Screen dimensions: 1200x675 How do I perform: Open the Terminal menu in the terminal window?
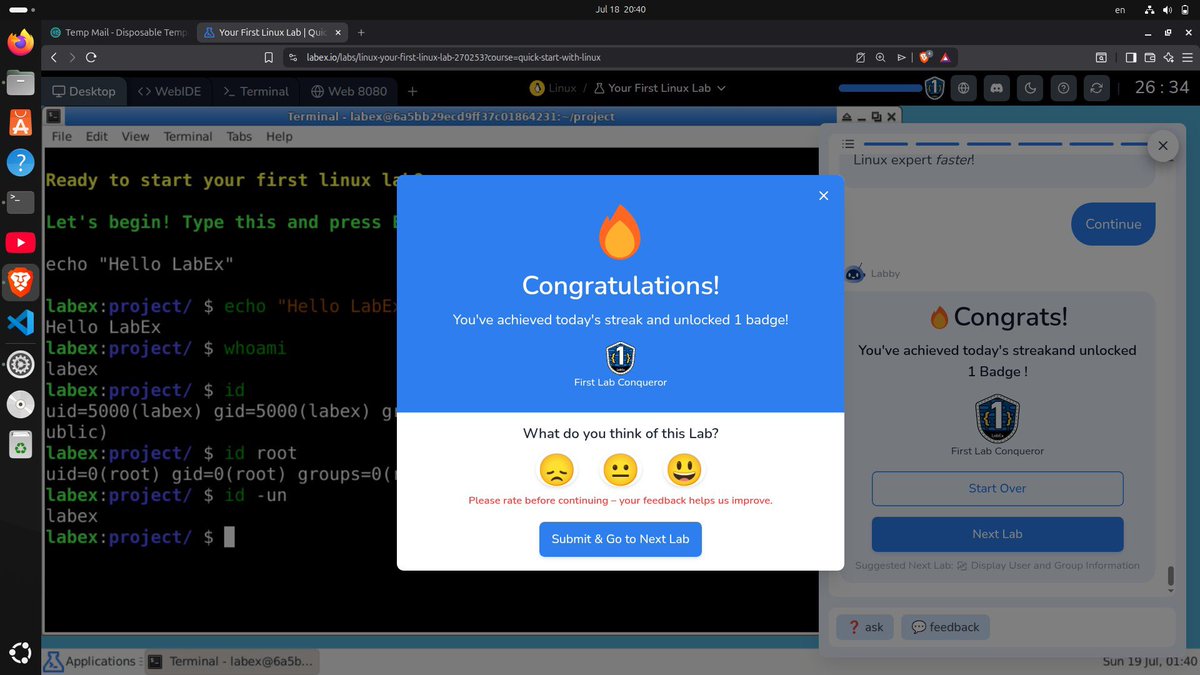click(188, 136)
